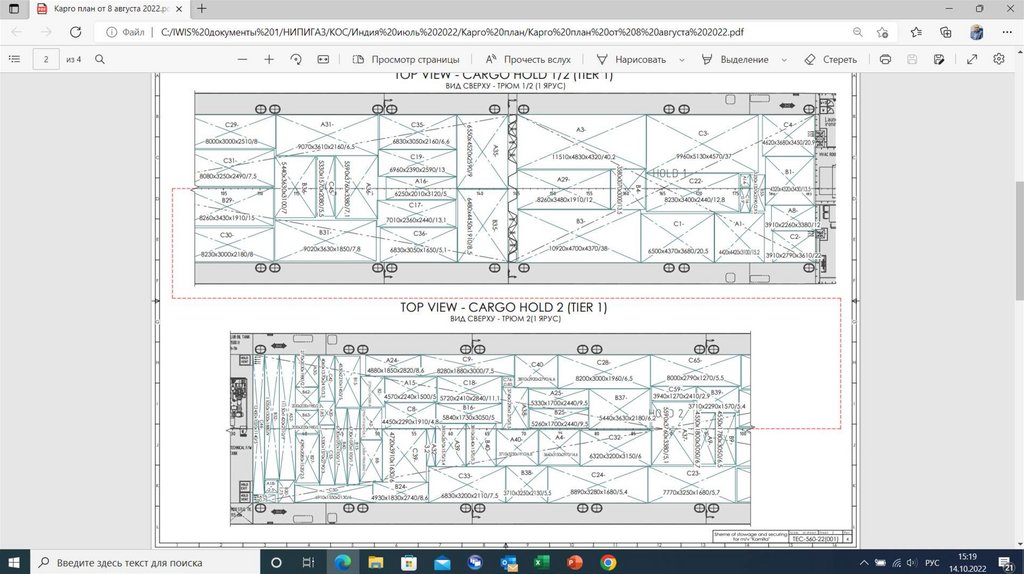The width and height of the screenshot is (1024, 574).
Task: Expand the Выделение highlight options dropdown
Action: click(x=783, y=59)
